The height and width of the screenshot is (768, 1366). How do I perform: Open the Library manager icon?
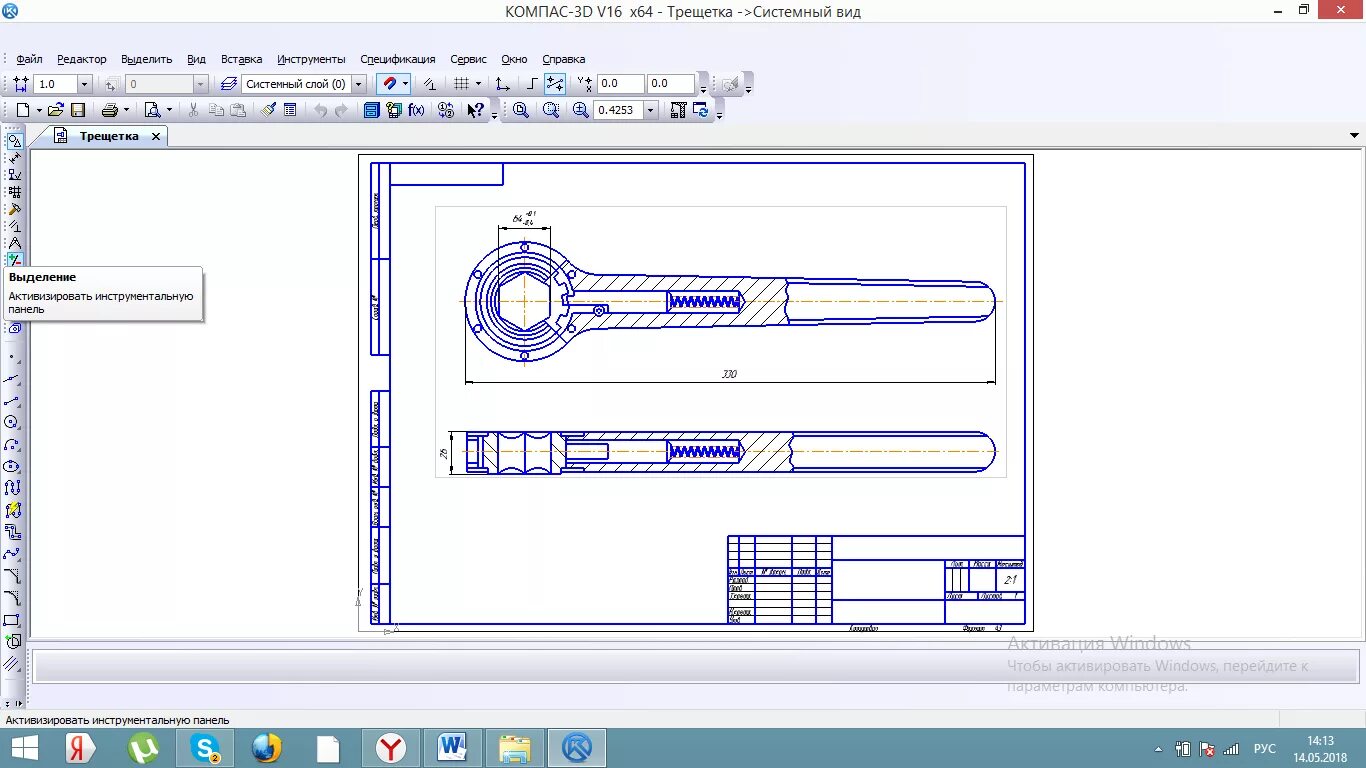371,110
